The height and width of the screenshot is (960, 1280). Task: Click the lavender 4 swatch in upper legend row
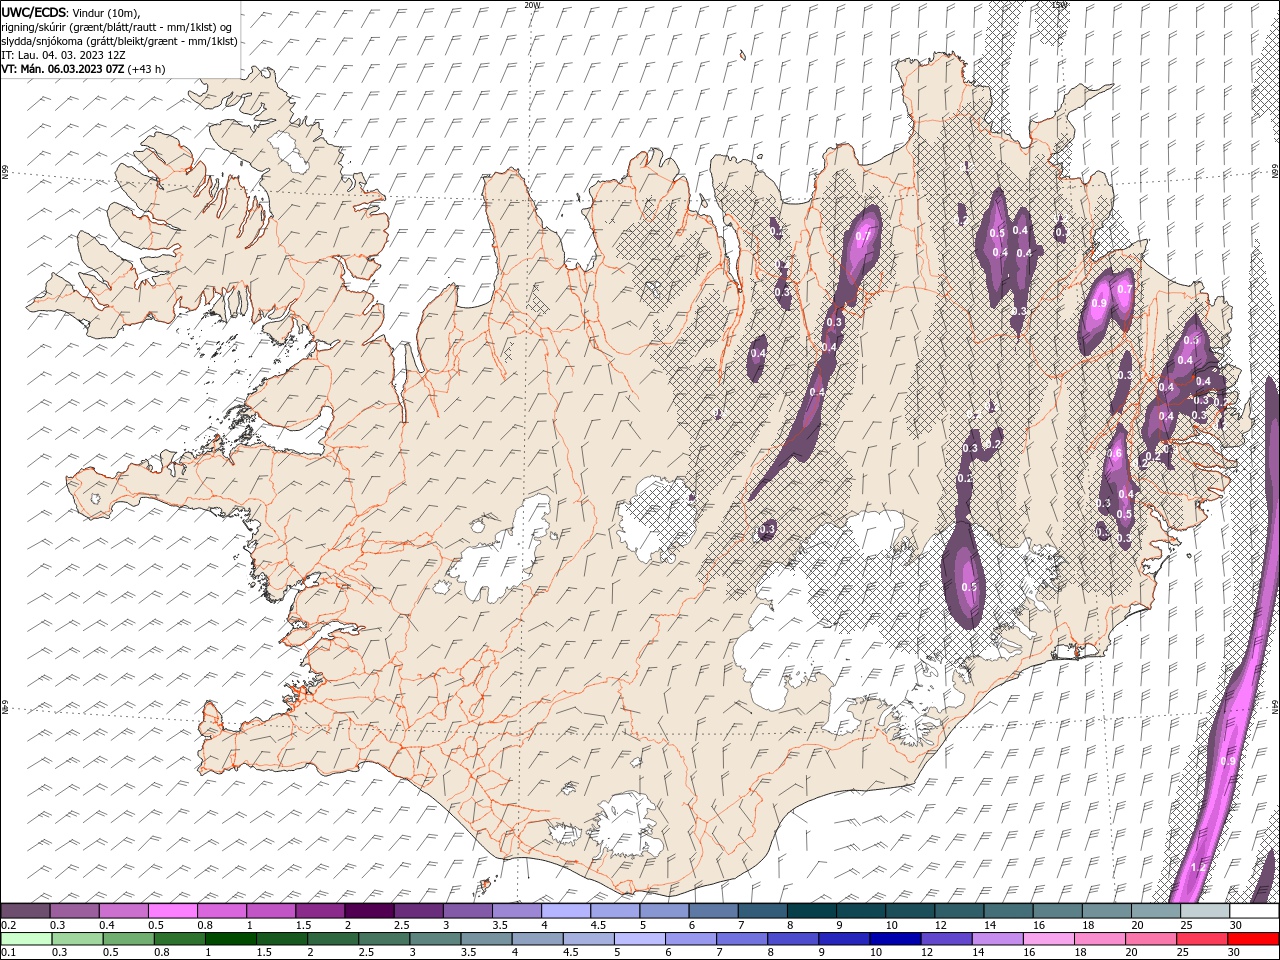click(564, 911)
